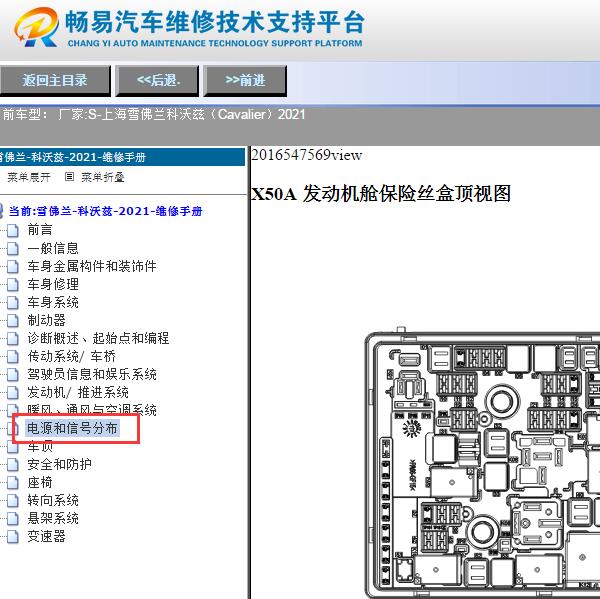Click the X50A 发动机舱保险丝盒顶视图 heading

tap(381, 194)
